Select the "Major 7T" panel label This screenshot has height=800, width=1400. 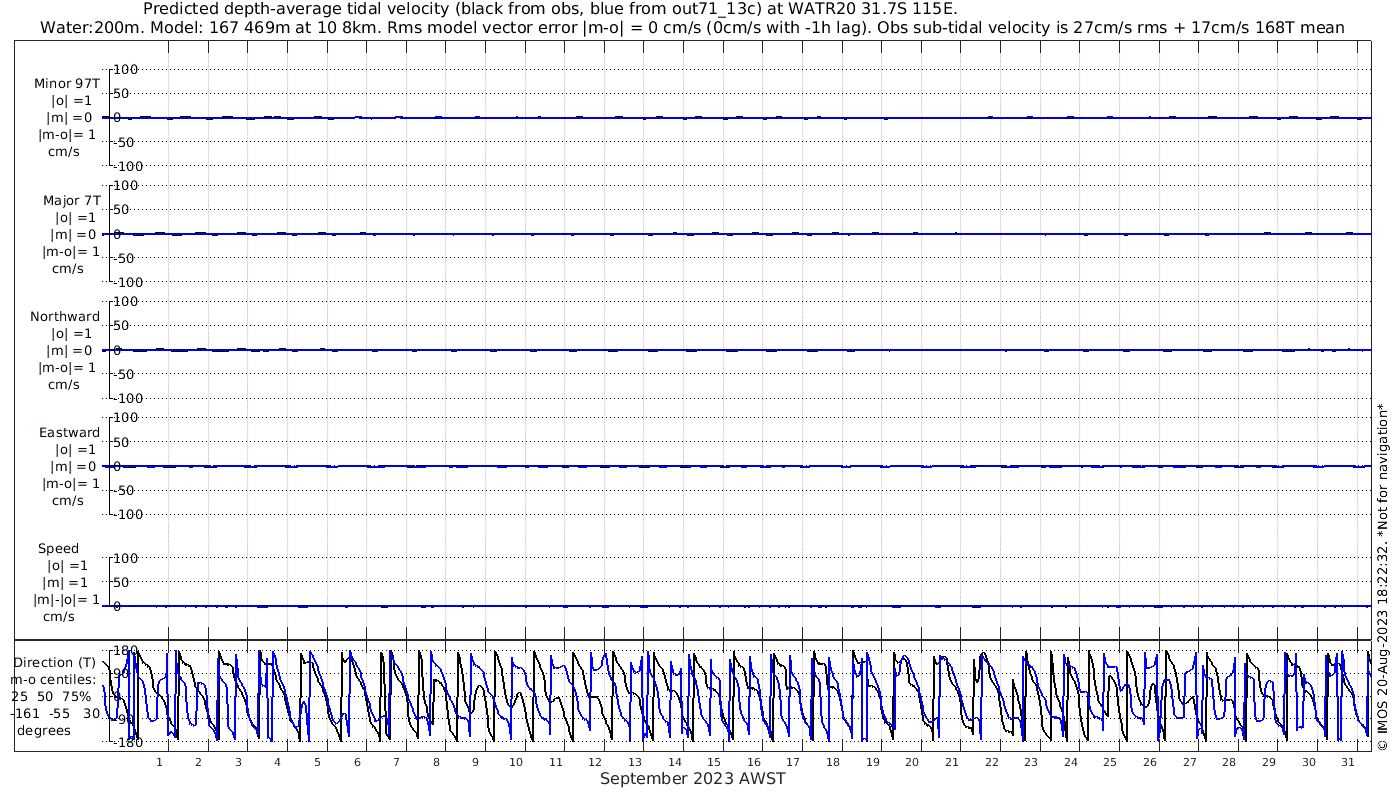(72, 200)
